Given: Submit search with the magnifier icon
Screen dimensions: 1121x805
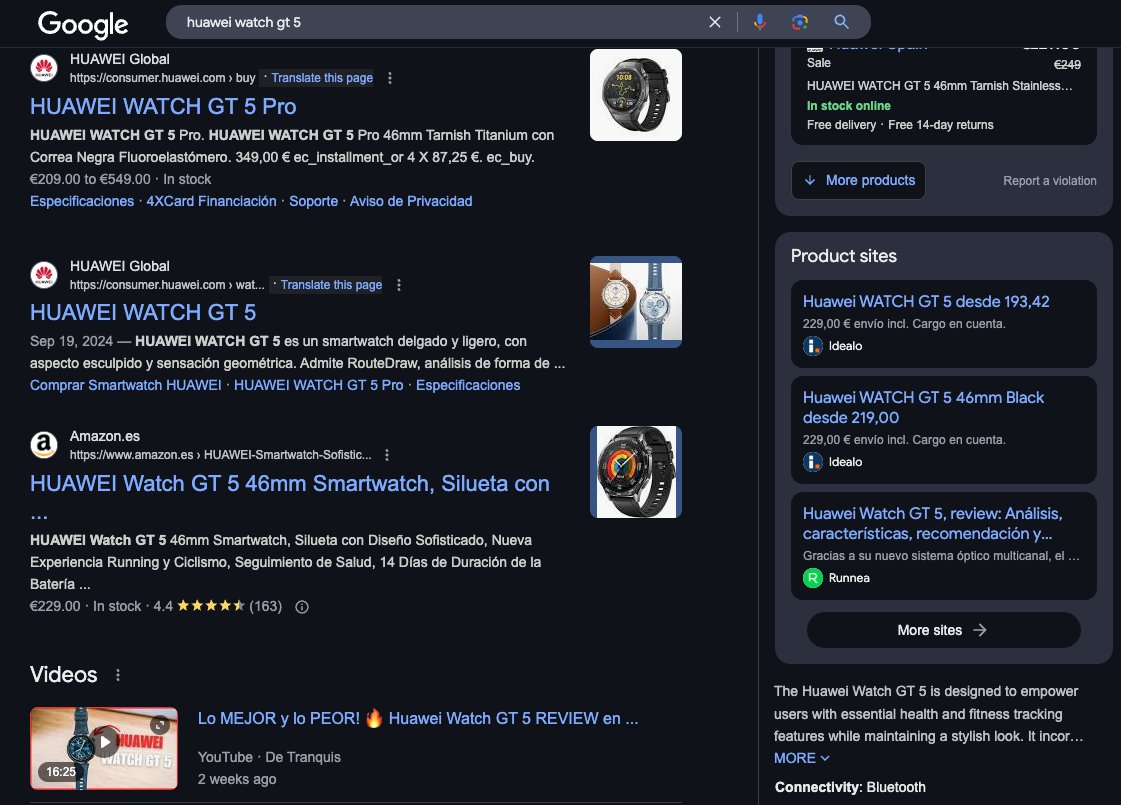Looking at the screenshot, I should (841, 22).
